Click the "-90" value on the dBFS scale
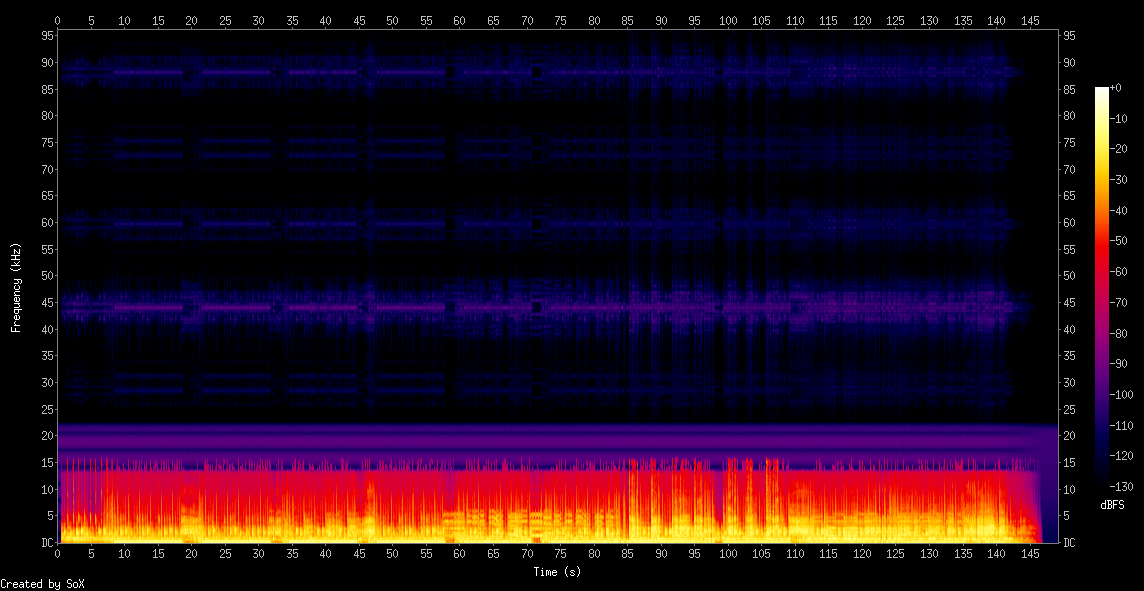The height and width of the screenshot is (591, 1144). point(1118,363)
